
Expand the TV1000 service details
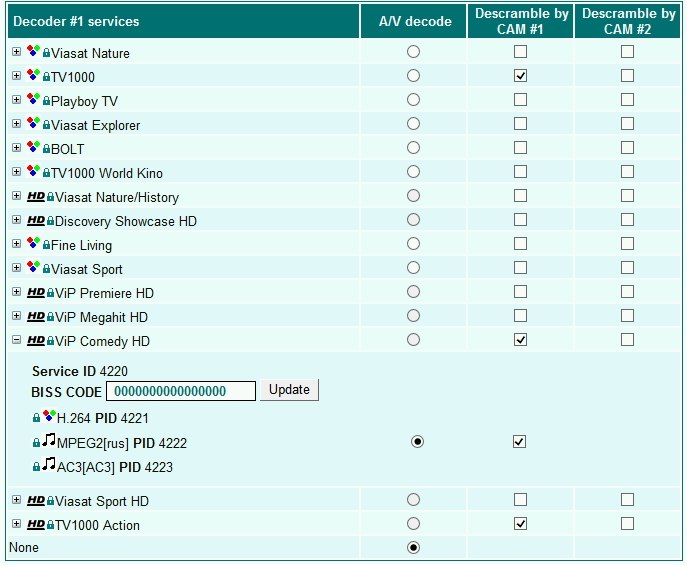17,76
